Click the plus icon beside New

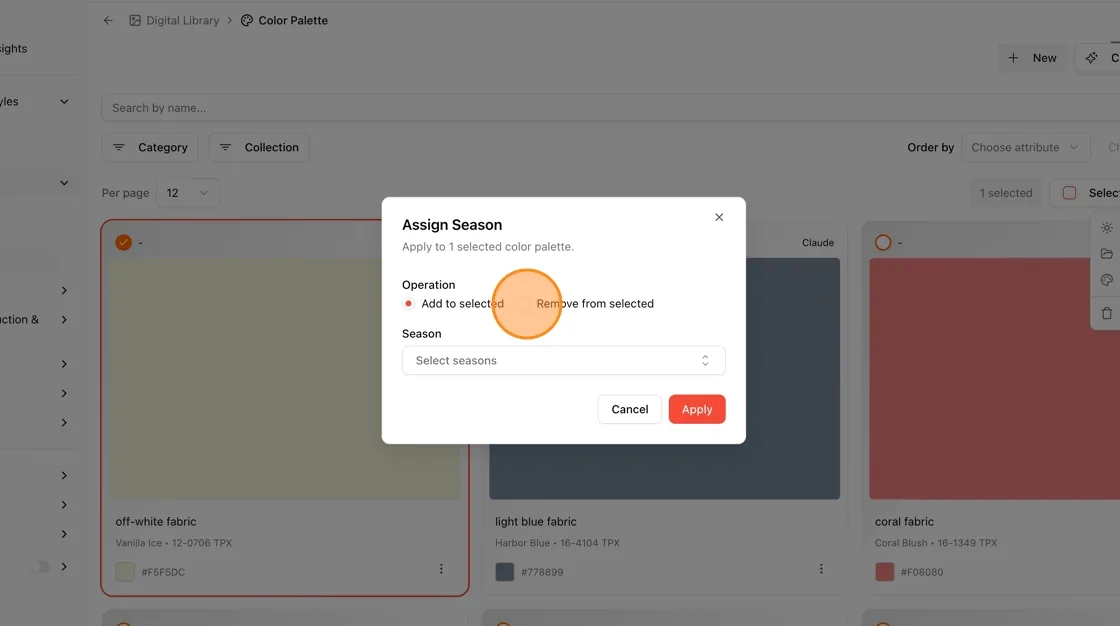point(1013,58)
